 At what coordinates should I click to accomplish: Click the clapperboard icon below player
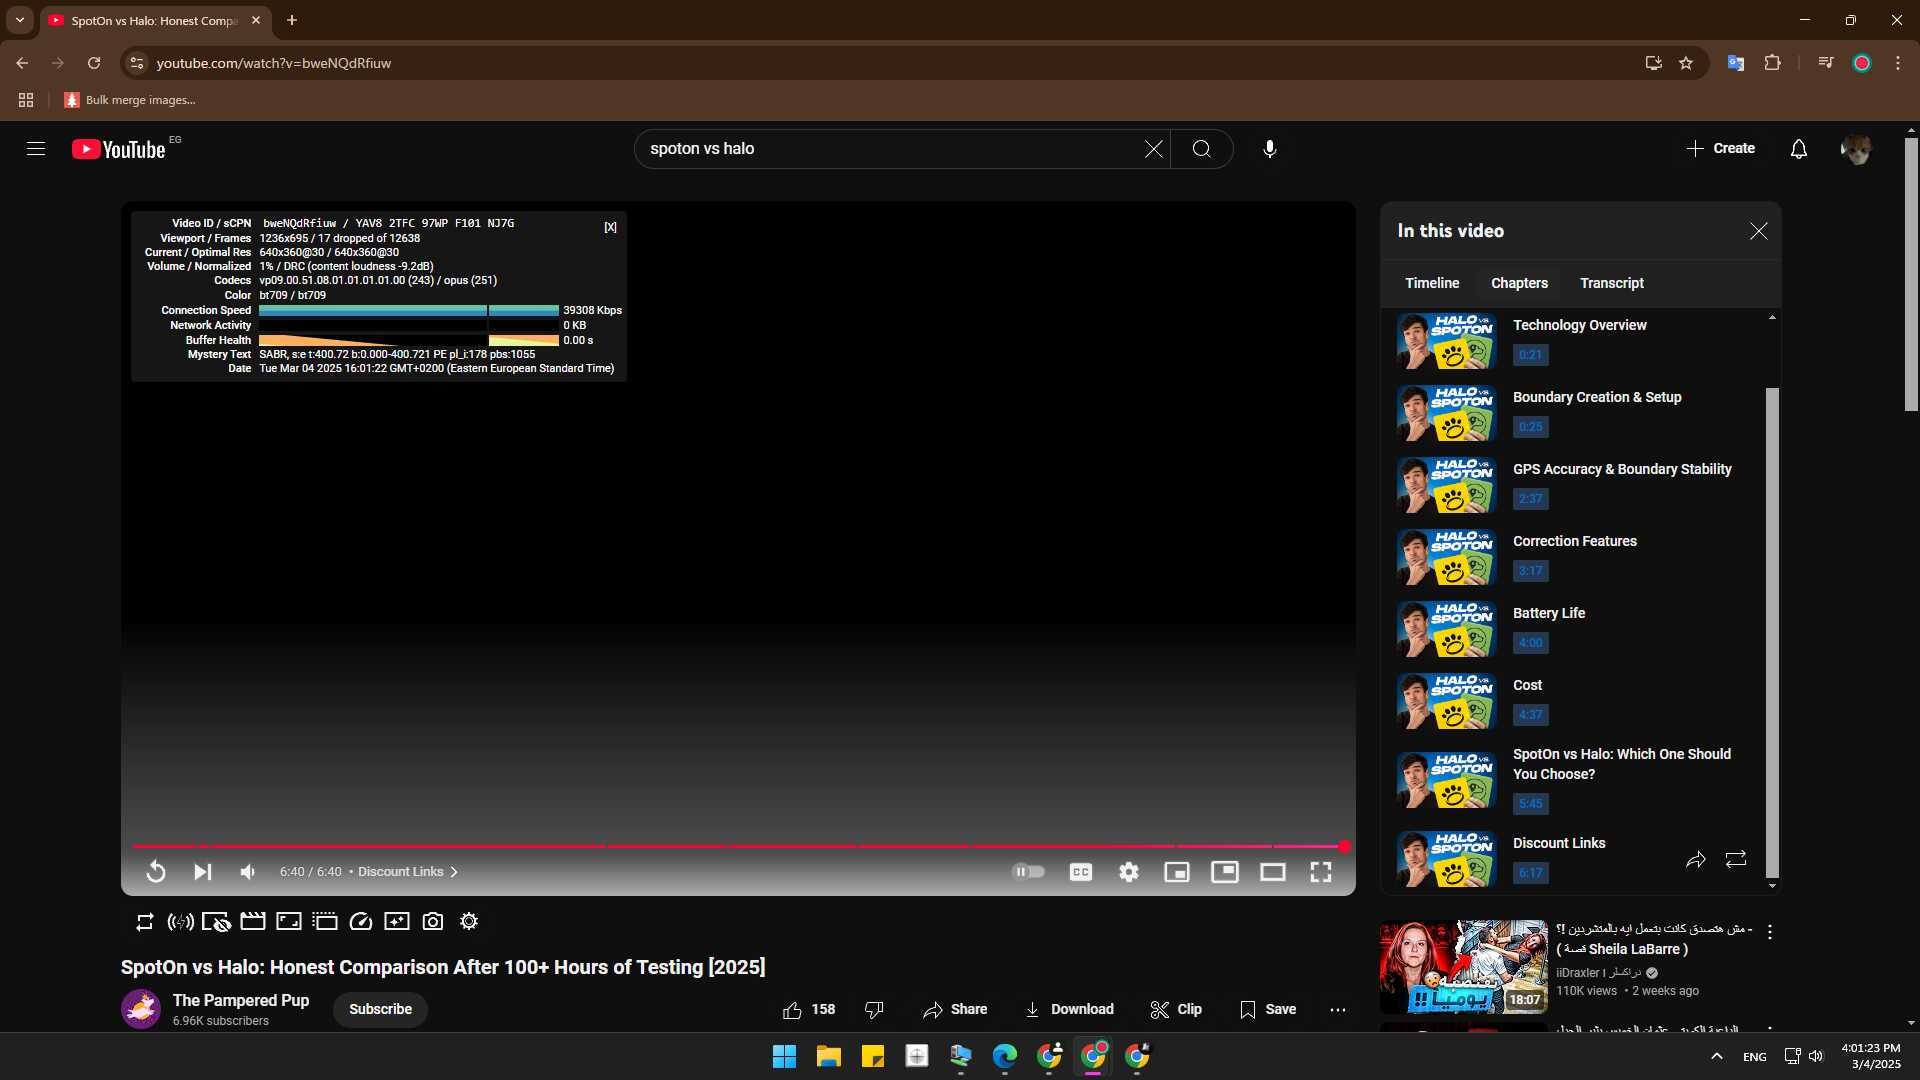253,922
